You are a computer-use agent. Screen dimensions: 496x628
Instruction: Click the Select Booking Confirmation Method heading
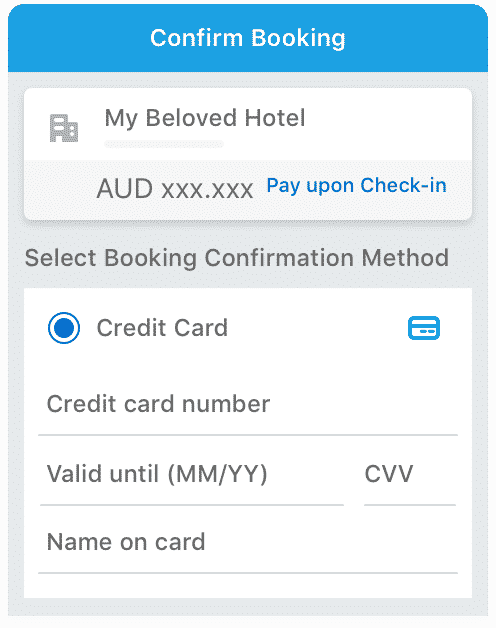(x=237, y=258)
